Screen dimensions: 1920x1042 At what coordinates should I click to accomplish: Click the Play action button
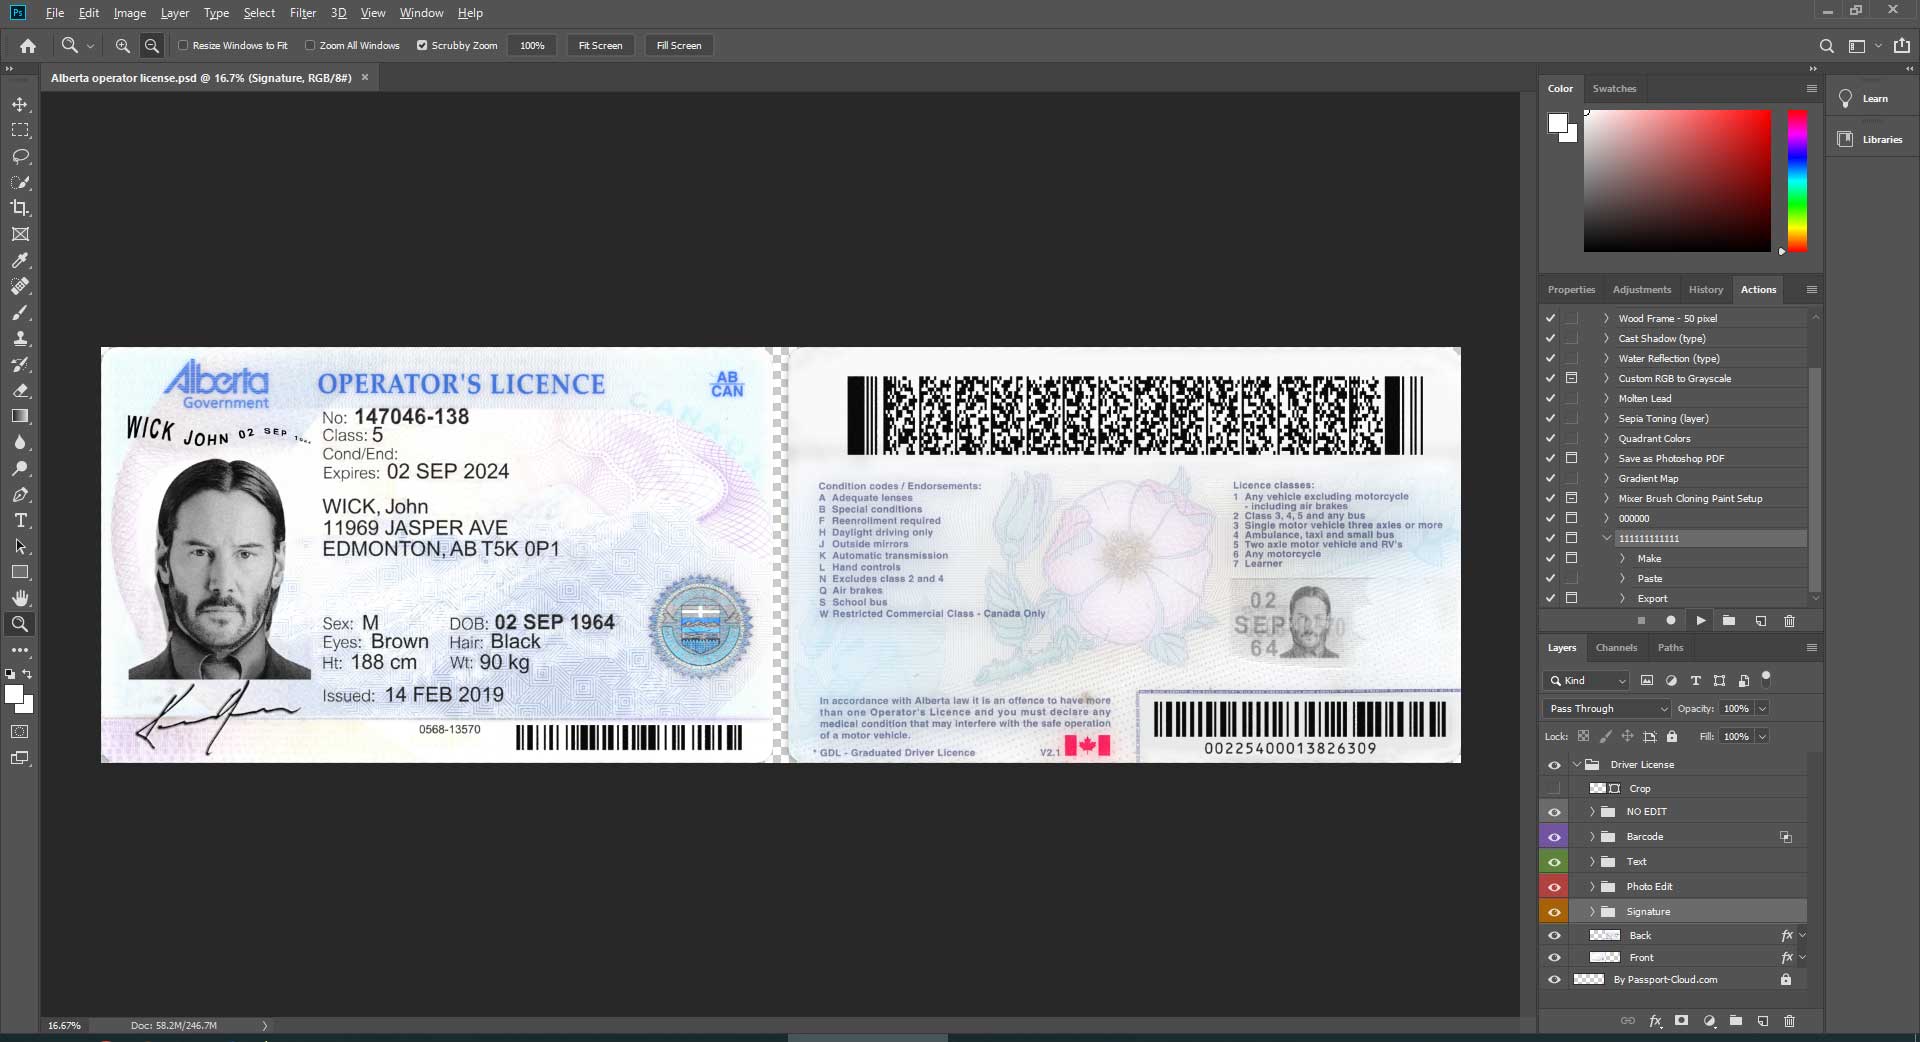[x=1700, y=621]
